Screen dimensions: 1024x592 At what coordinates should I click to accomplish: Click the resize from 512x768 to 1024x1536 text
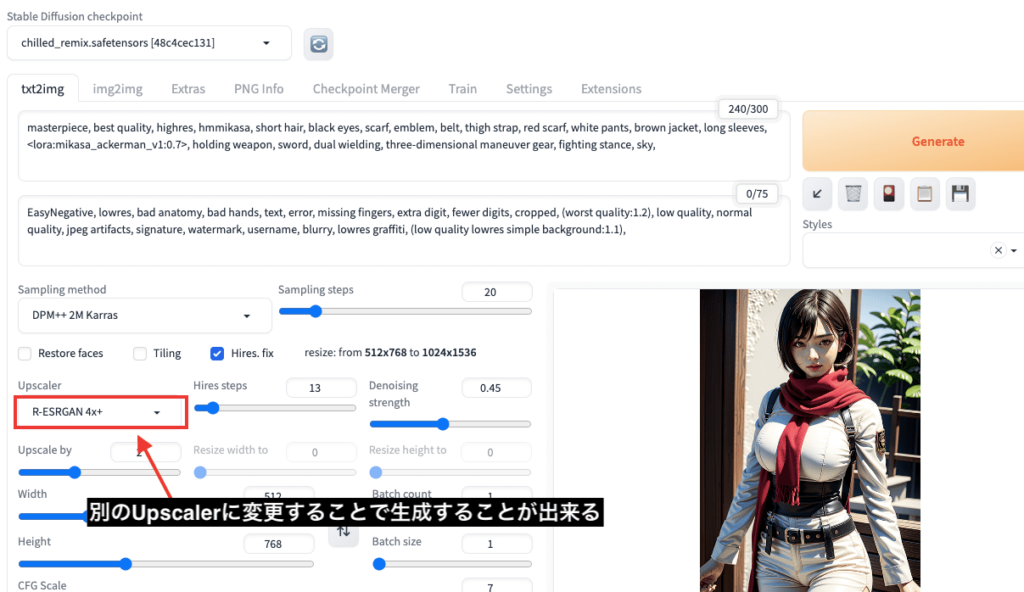pos(390,352)
